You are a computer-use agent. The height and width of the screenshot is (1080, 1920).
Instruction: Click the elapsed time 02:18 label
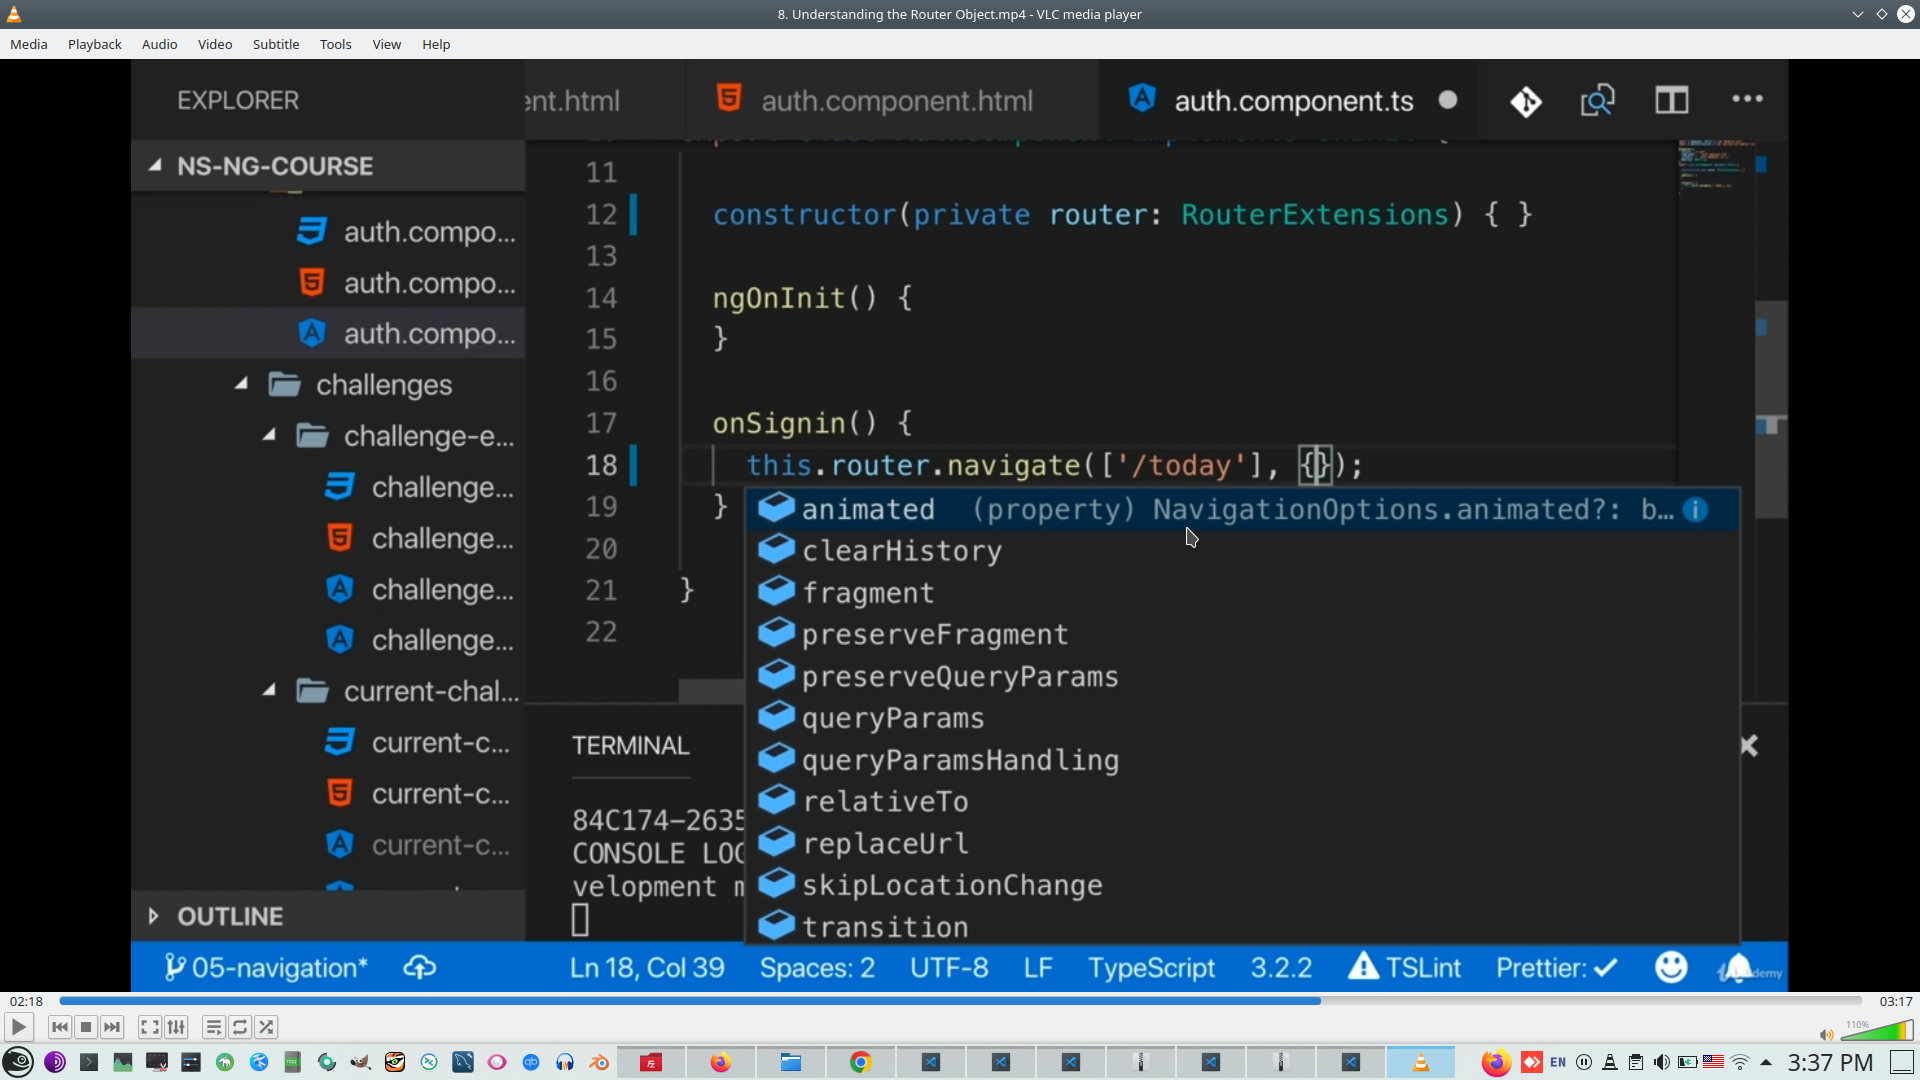tap(27, 1001)
